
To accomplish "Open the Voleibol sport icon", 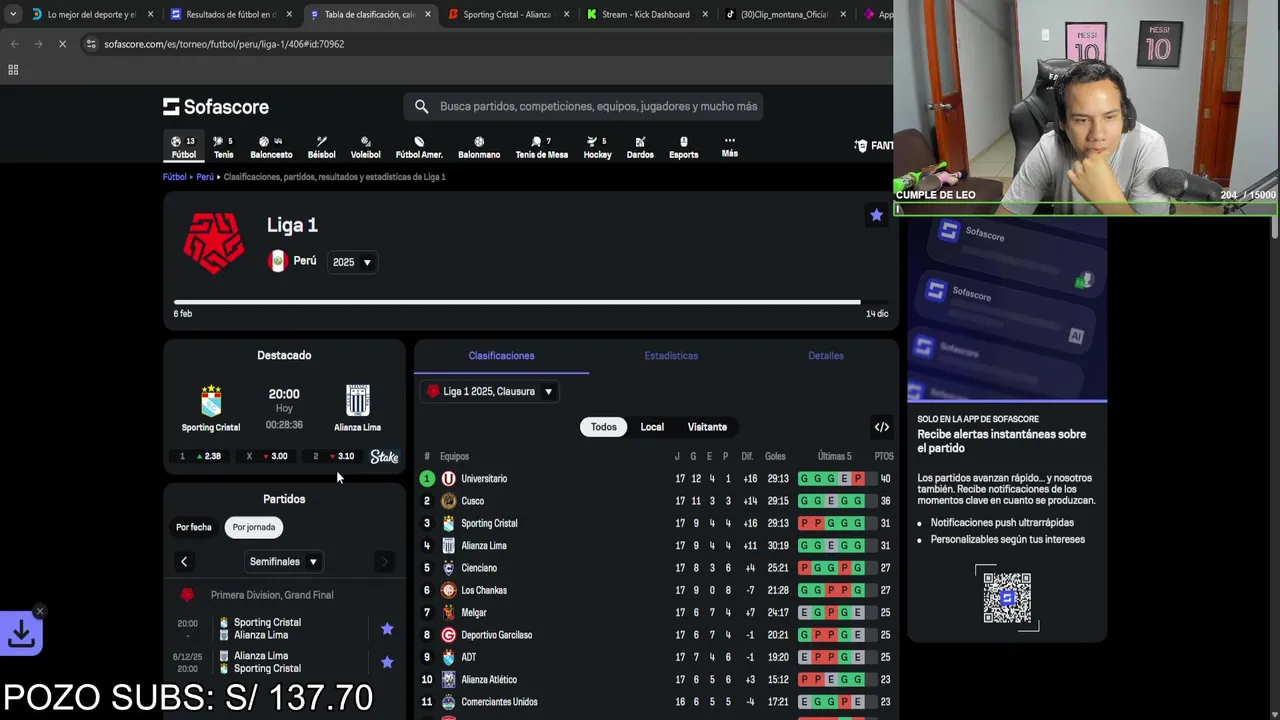I will [365, 147].
